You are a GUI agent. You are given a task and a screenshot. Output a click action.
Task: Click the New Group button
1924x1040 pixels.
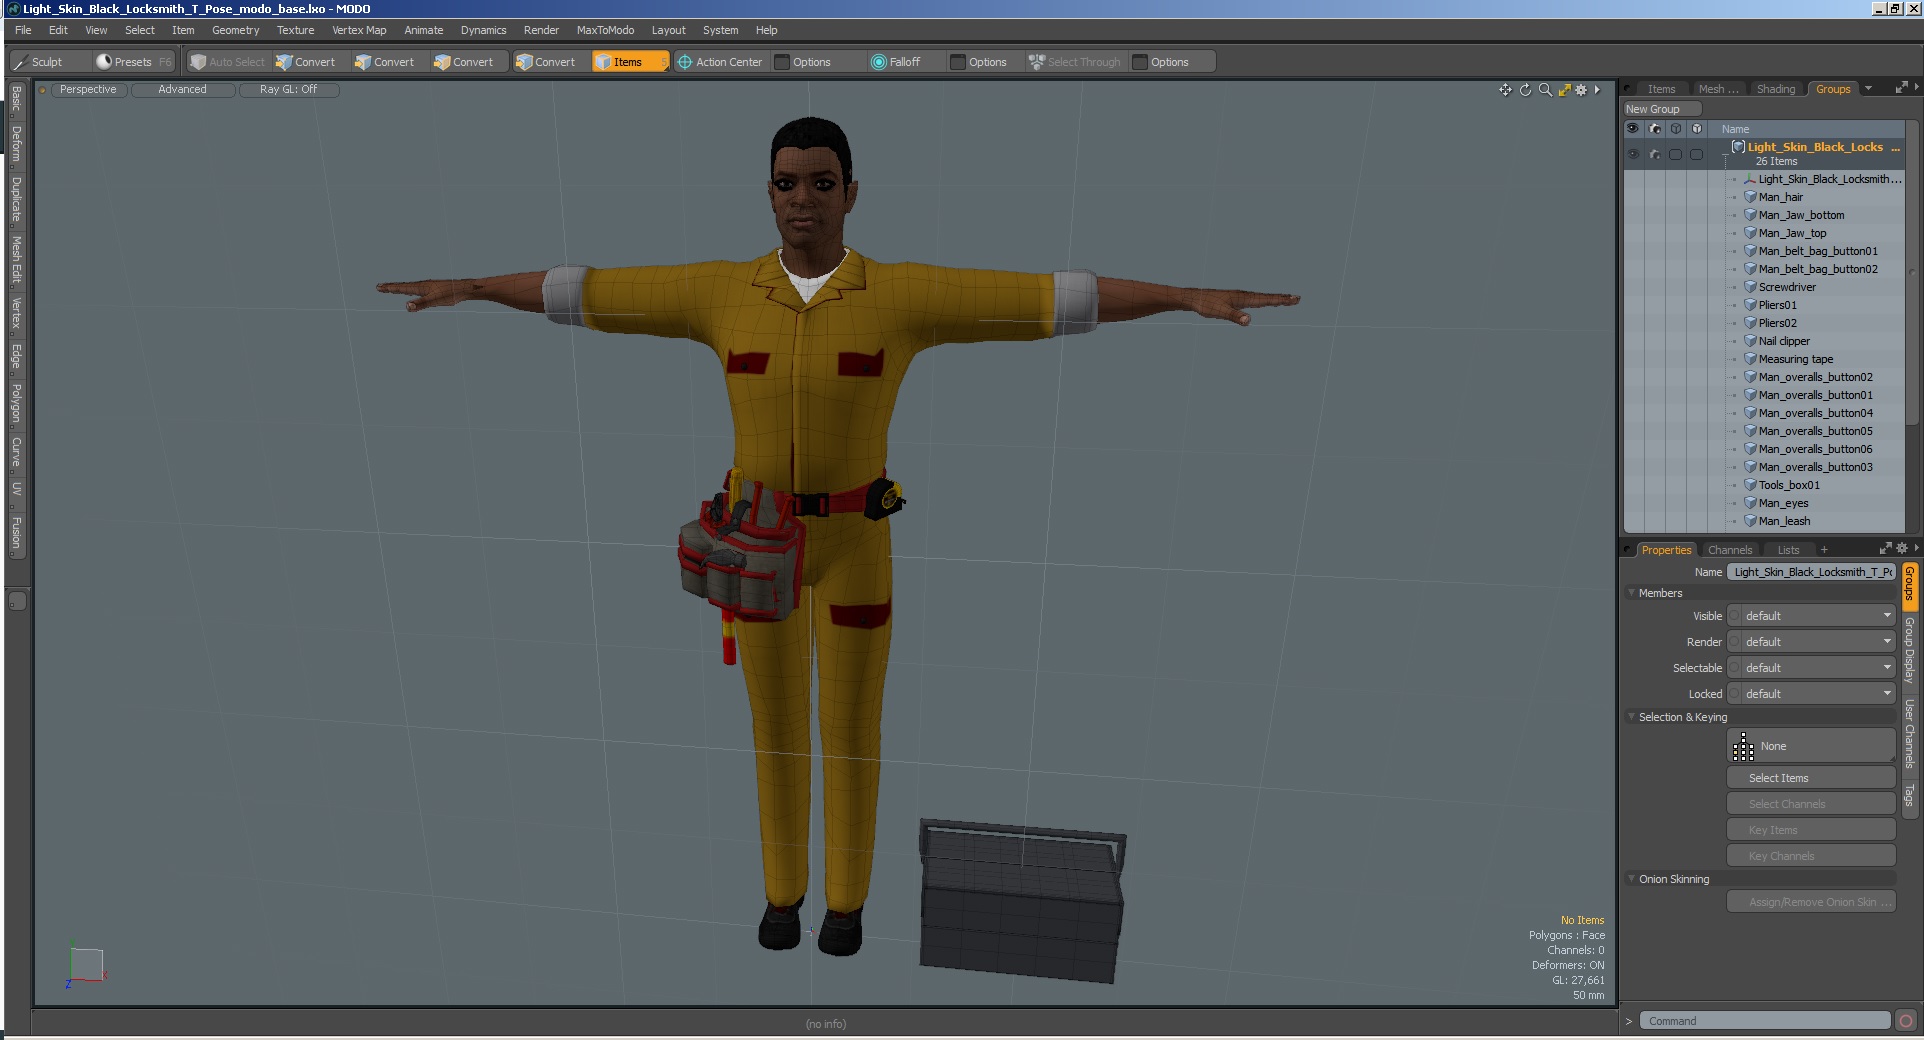(1662, 109)
